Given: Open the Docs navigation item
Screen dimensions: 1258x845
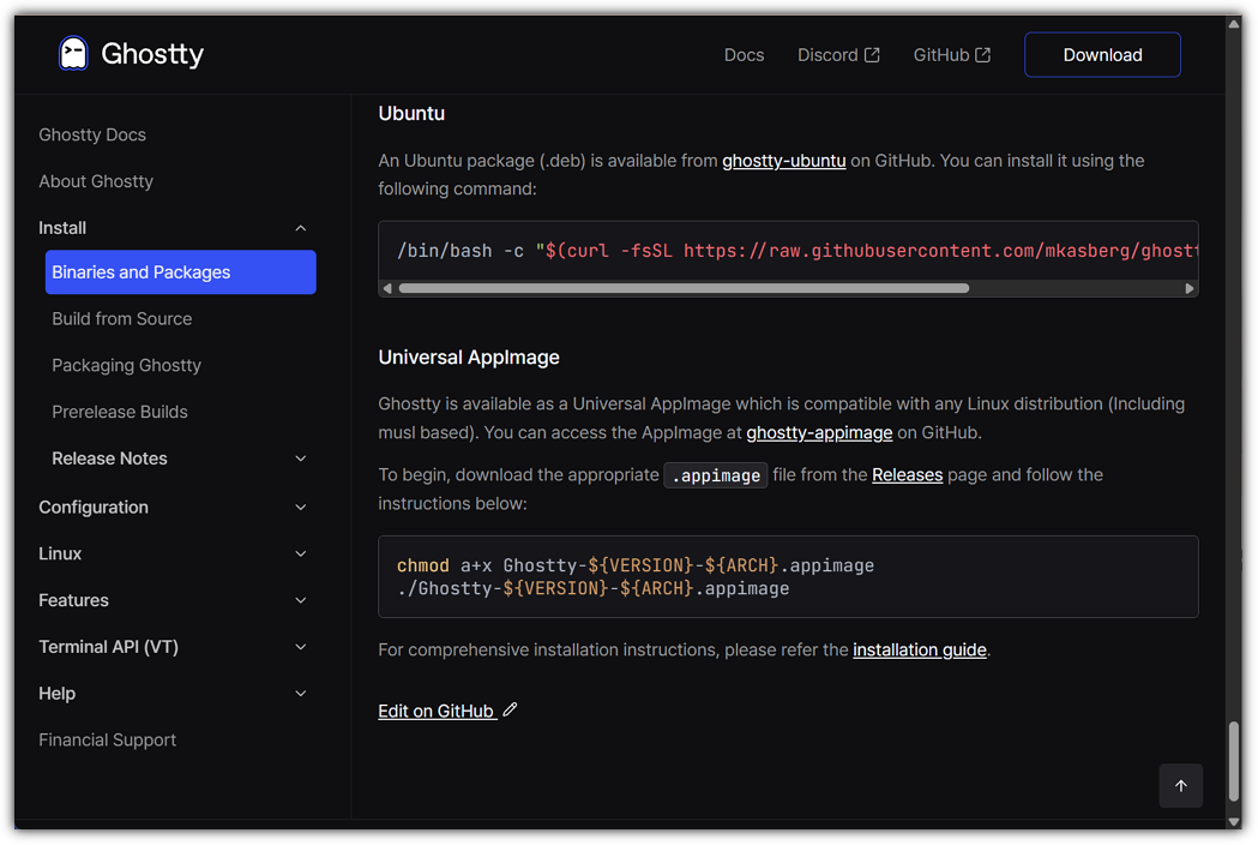Looking at the screenshot, I should (744, 55).
